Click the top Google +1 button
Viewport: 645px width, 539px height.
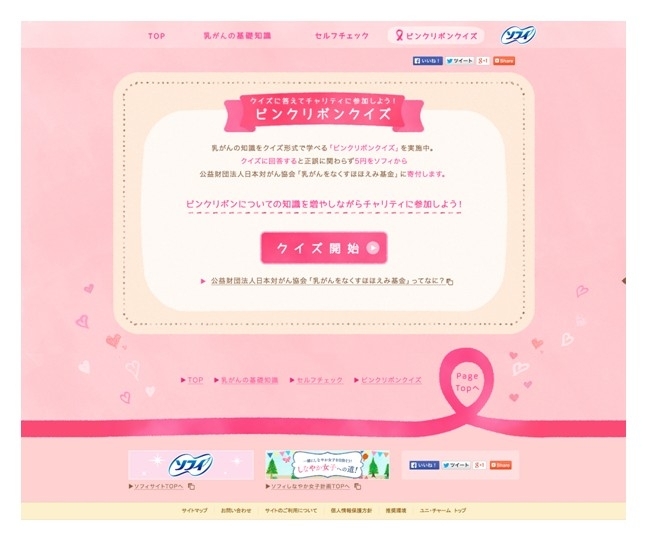(x=483, y=61)
